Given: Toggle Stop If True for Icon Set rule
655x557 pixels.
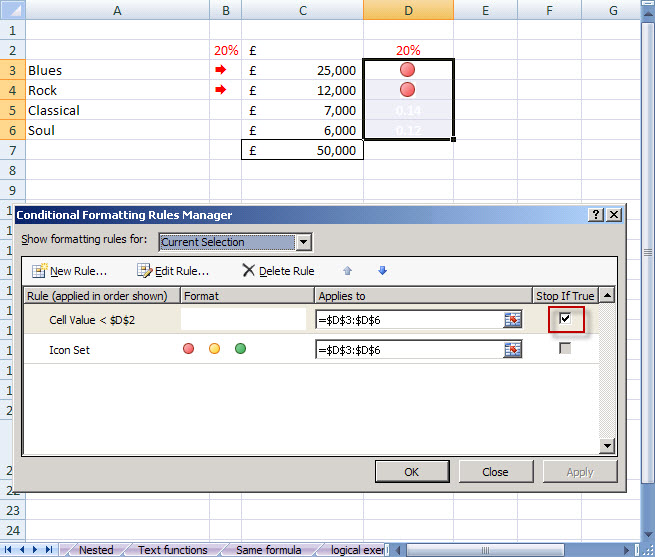Looking at the screenshot, I should click(x=566, y=348).
